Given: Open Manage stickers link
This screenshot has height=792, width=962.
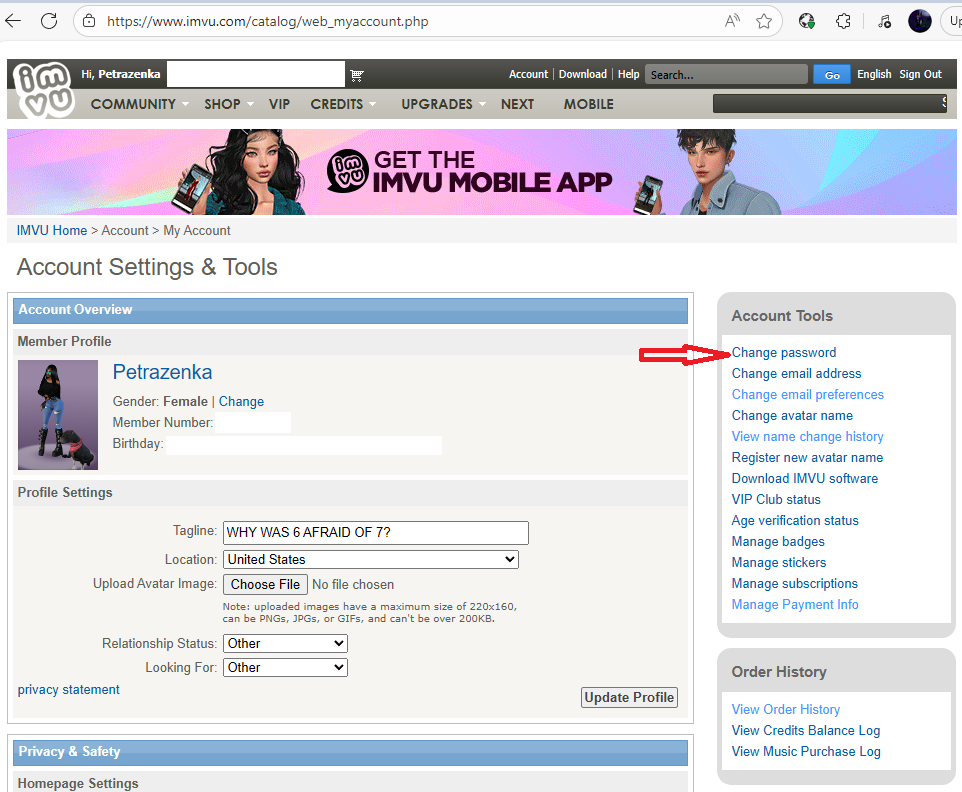Looking at the screenshot, I should click(x=779, y=563).
